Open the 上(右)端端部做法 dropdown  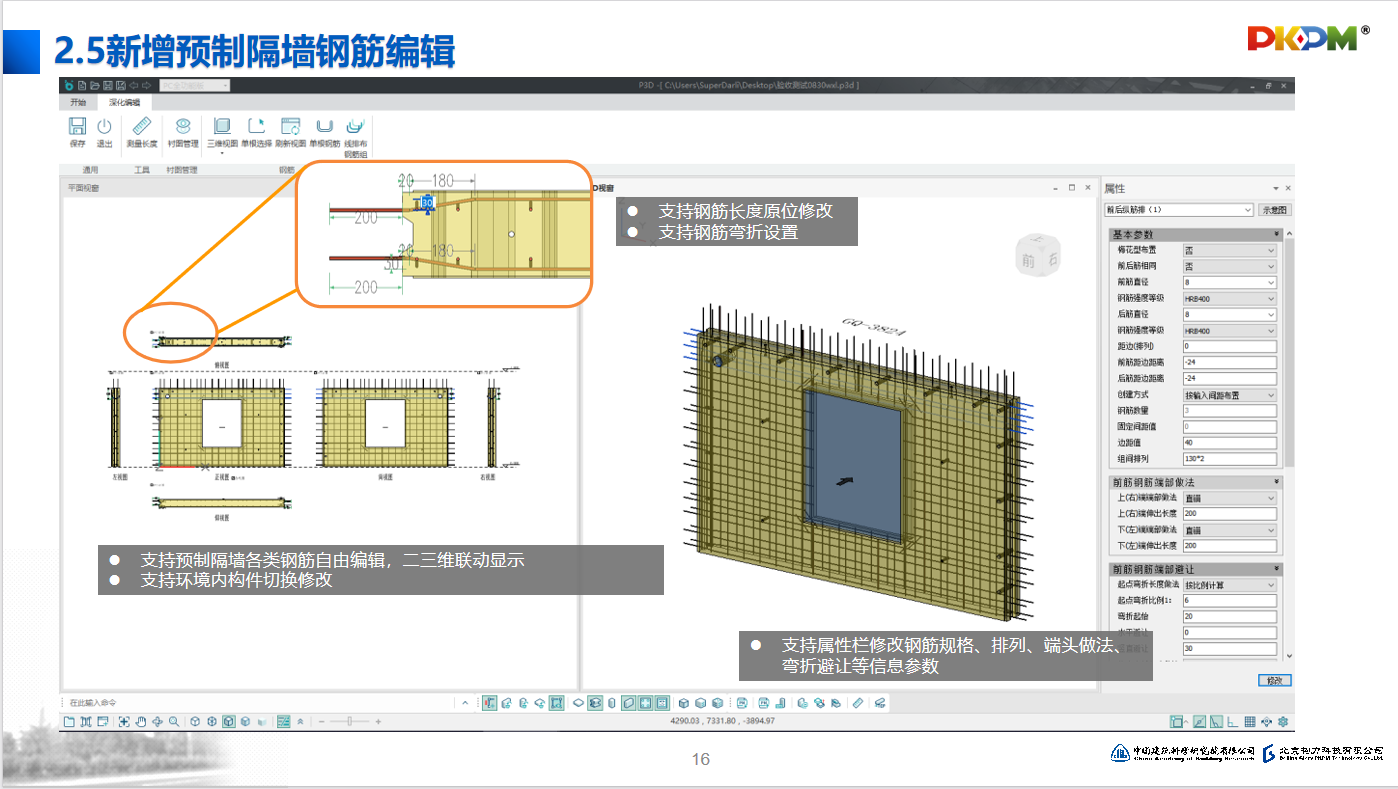click(x=1229, y=498)
